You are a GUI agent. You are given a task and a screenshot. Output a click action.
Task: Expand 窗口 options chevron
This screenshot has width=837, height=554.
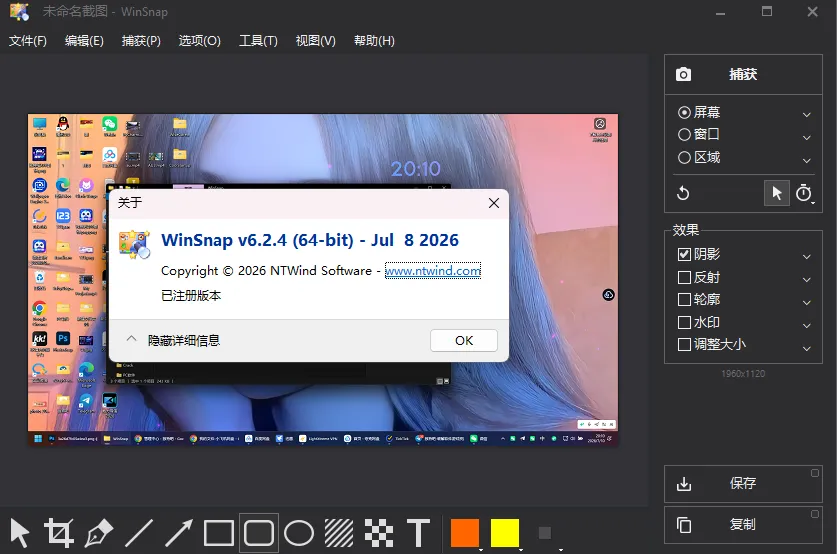coord(807,138)
